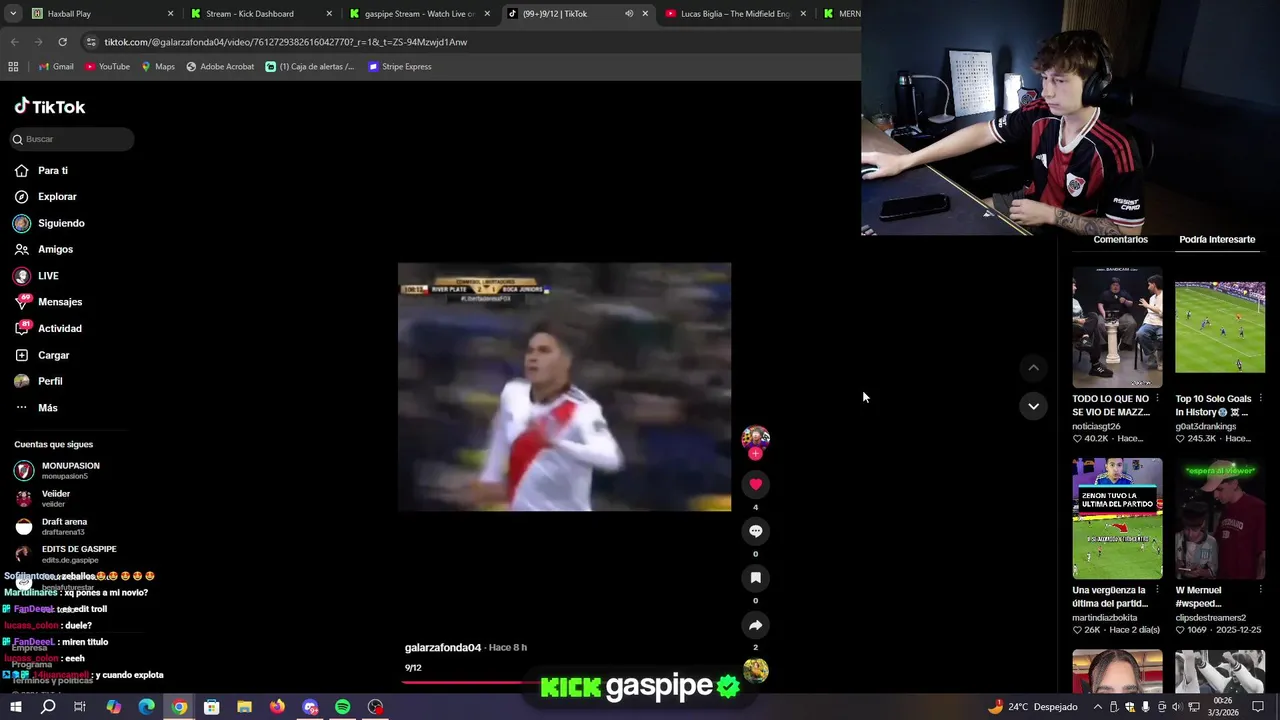Open system volume control in tray

click(x=1177, y=707)
